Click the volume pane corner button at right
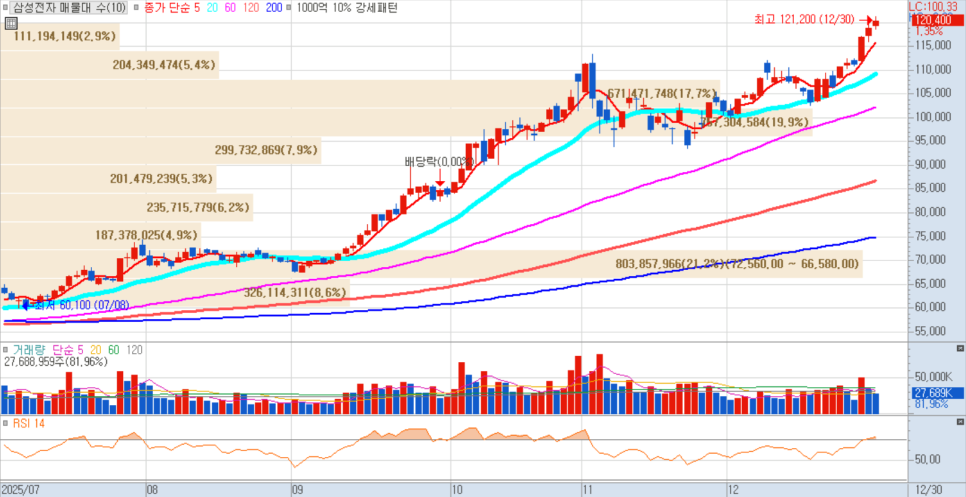Viewport: 966px width, 497px height. (960, 349)
